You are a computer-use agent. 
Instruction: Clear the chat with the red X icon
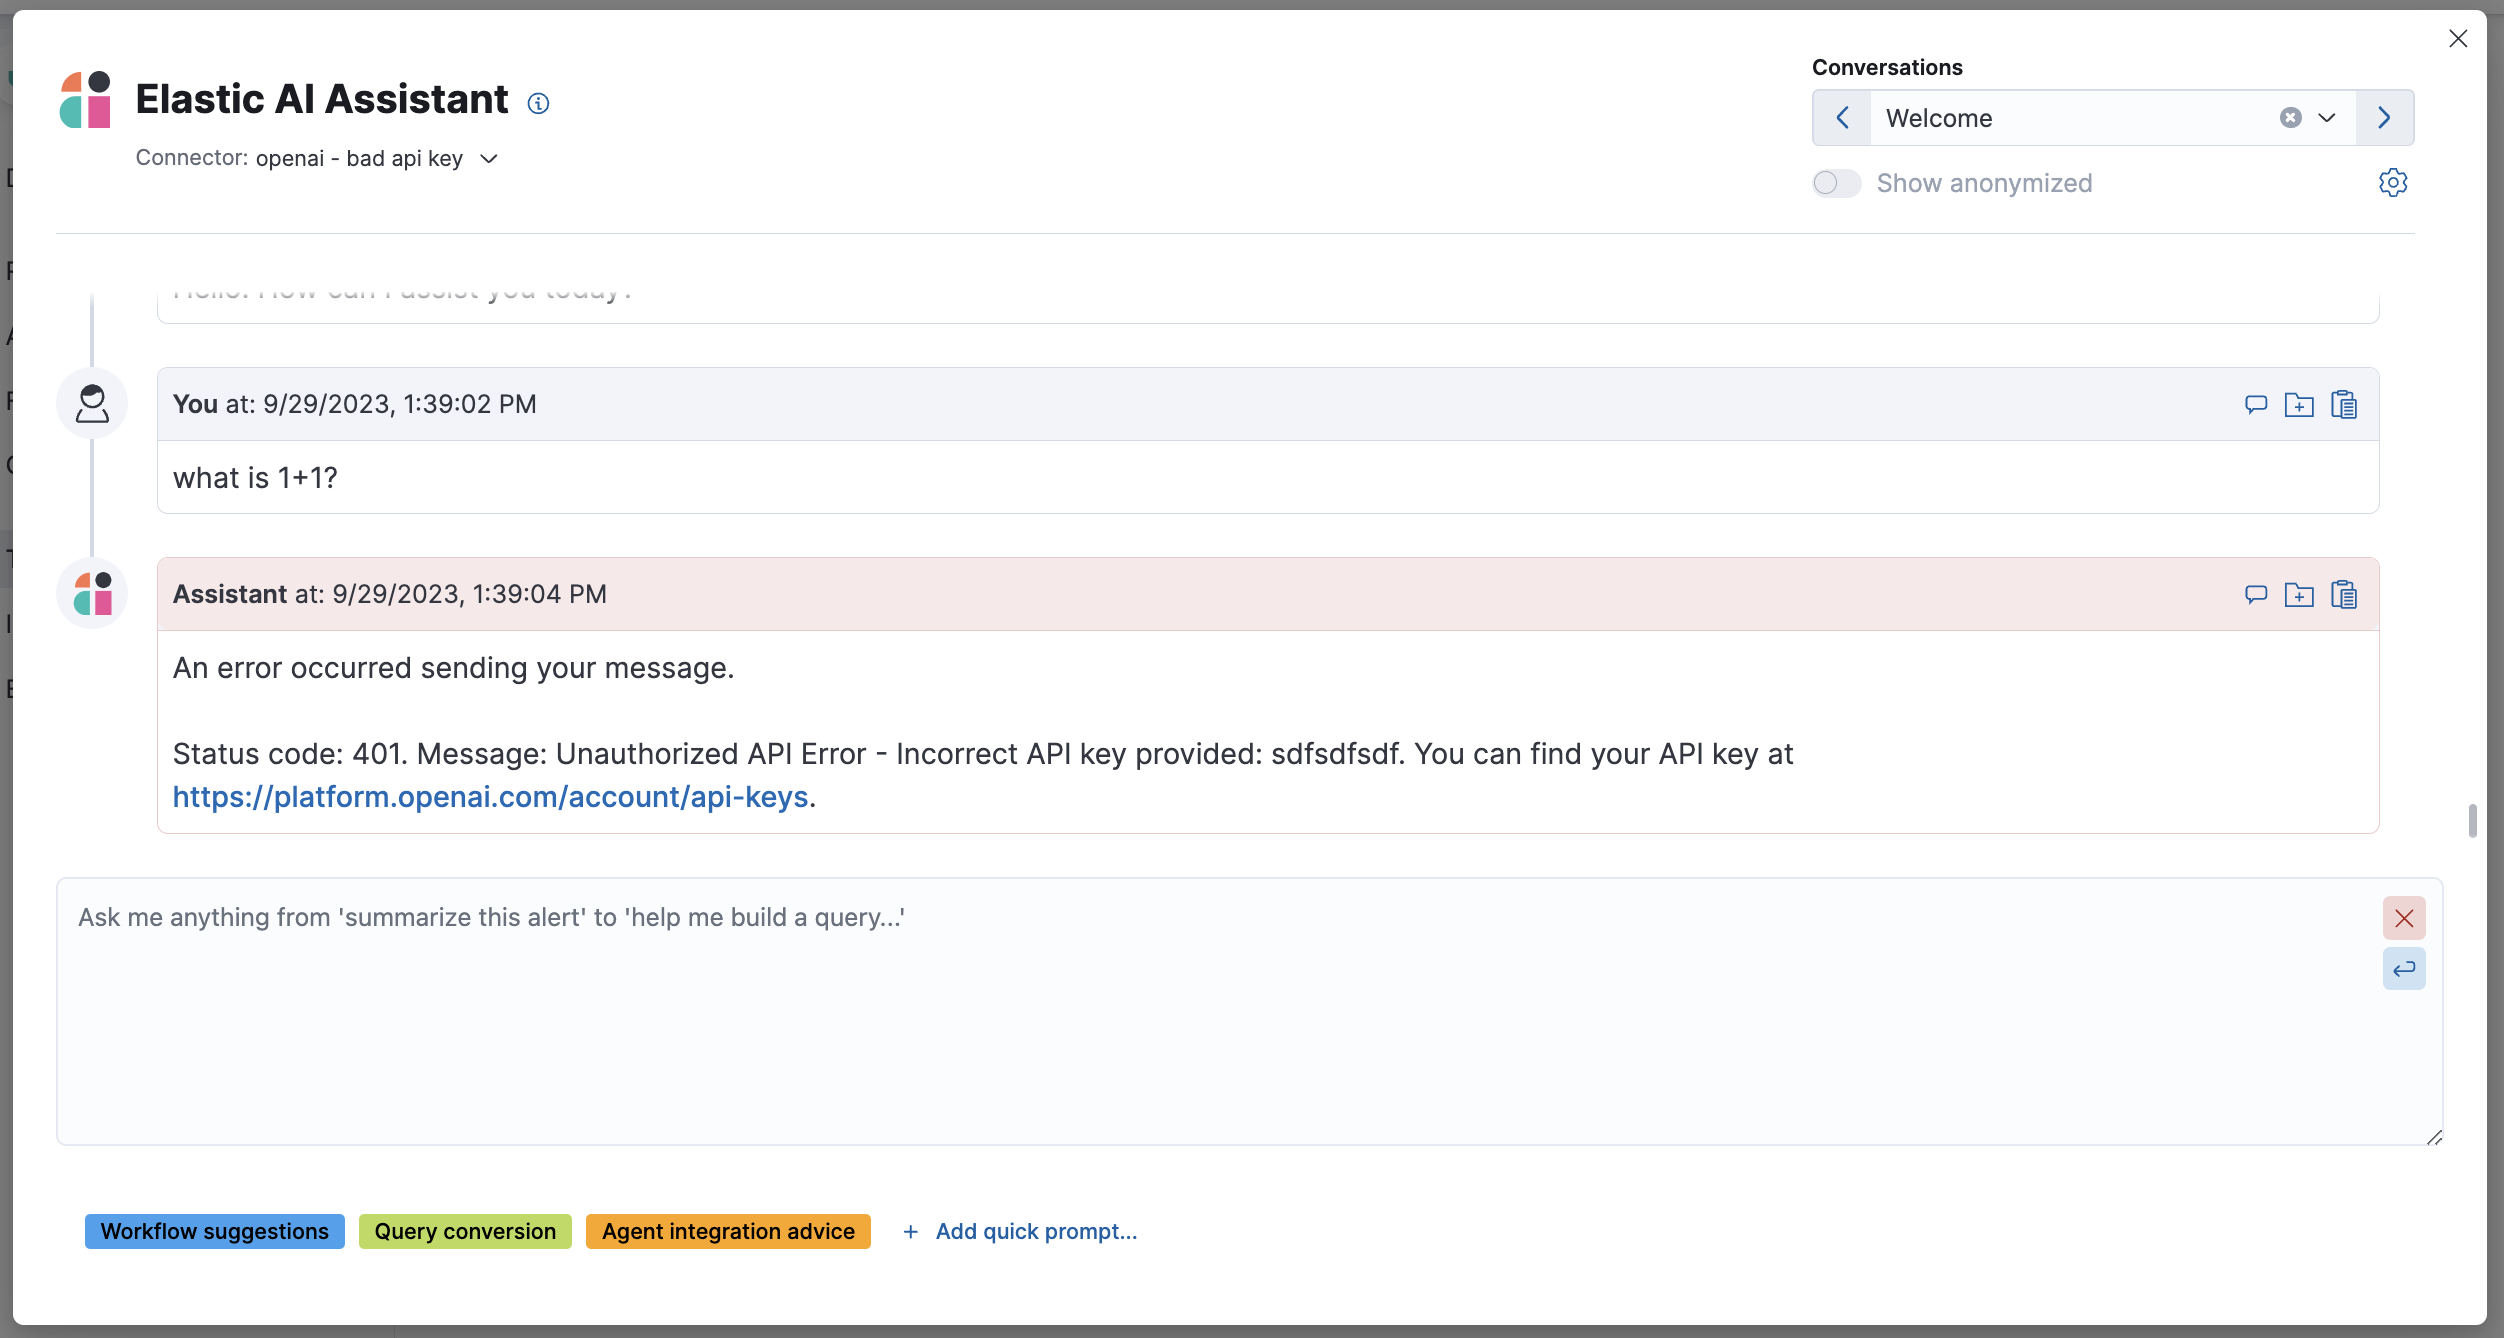tap(2404, 917)
